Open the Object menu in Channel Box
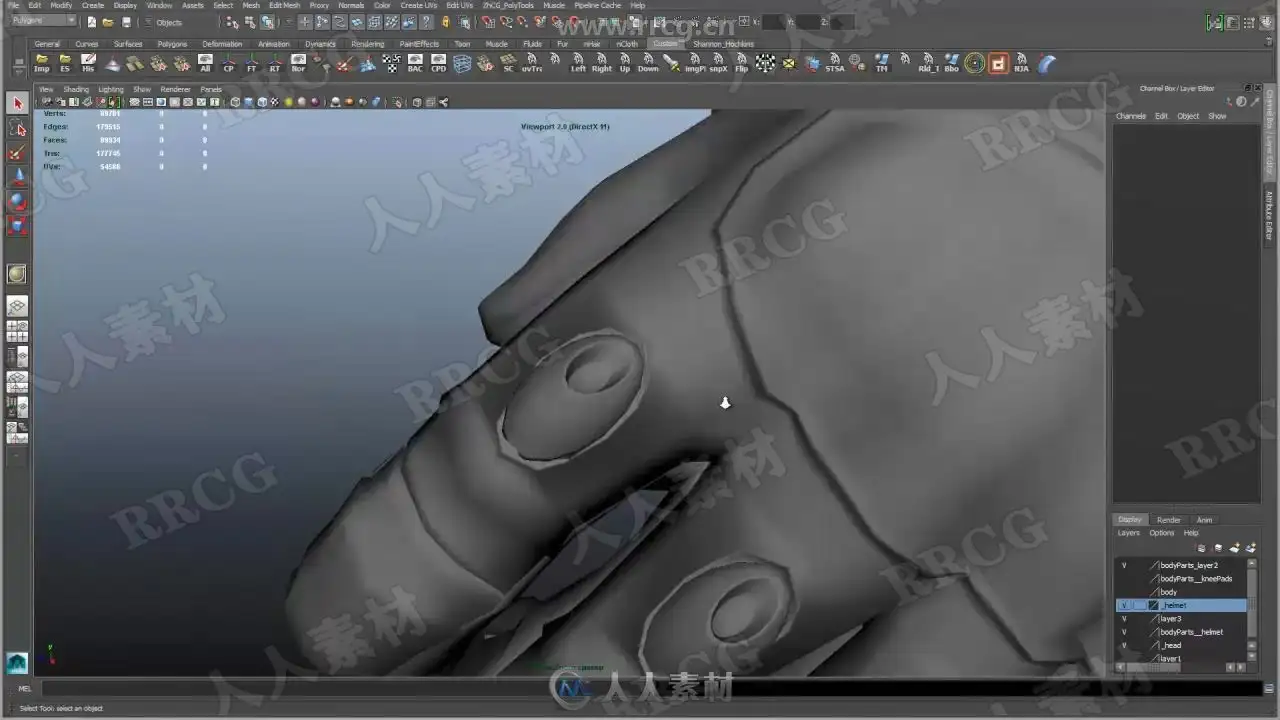Screen dimensions: 1280x720 point(1188,116)
